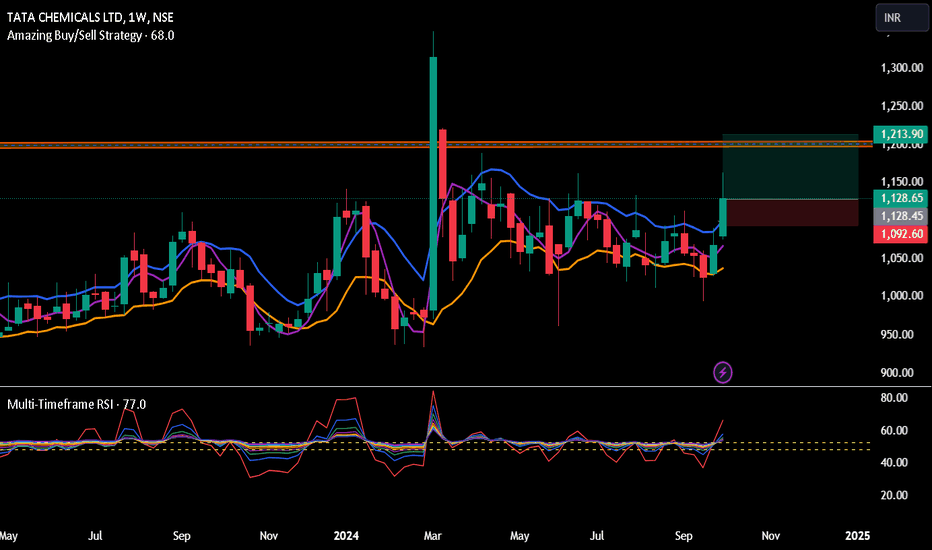Click the Nov label left of 2024
The height and width of the screenshot is (550, 932).
click(x=269, y=536)
